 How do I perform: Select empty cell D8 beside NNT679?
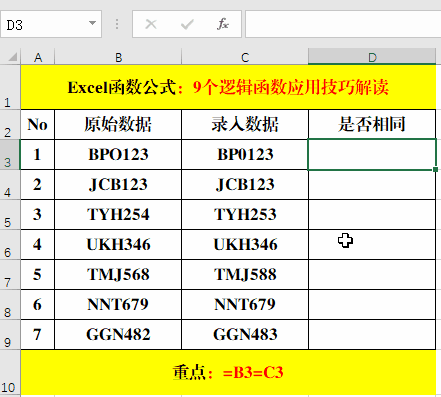click(x=372, y=304)
